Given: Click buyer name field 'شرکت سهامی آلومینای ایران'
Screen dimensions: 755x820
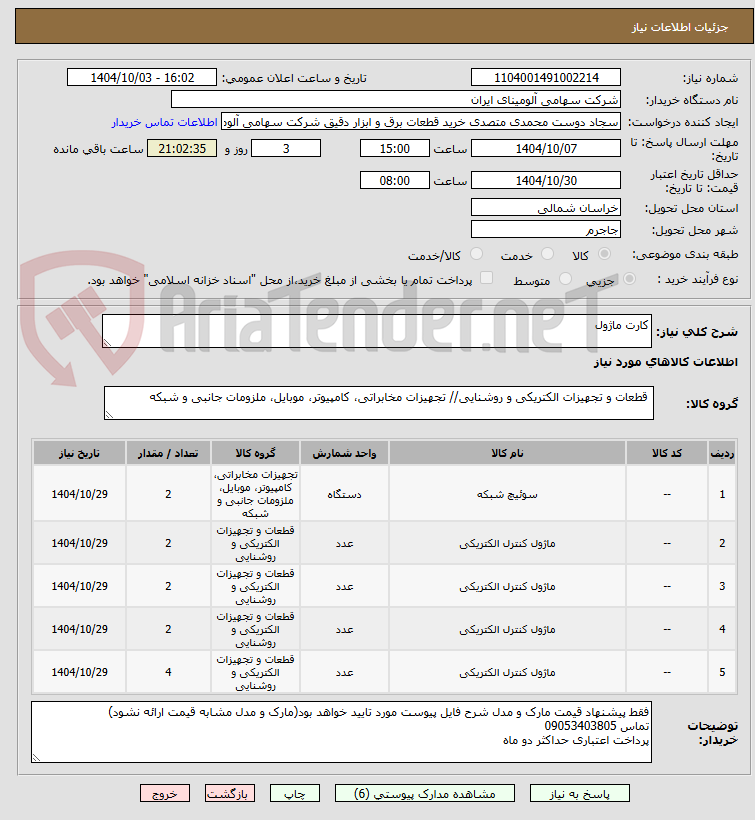Looking at the screenshot, I should [x=396, y=99].
